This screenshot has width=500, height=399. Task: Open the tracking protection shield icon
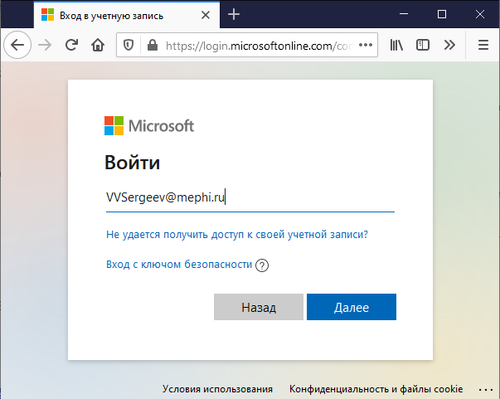[128, 45]
